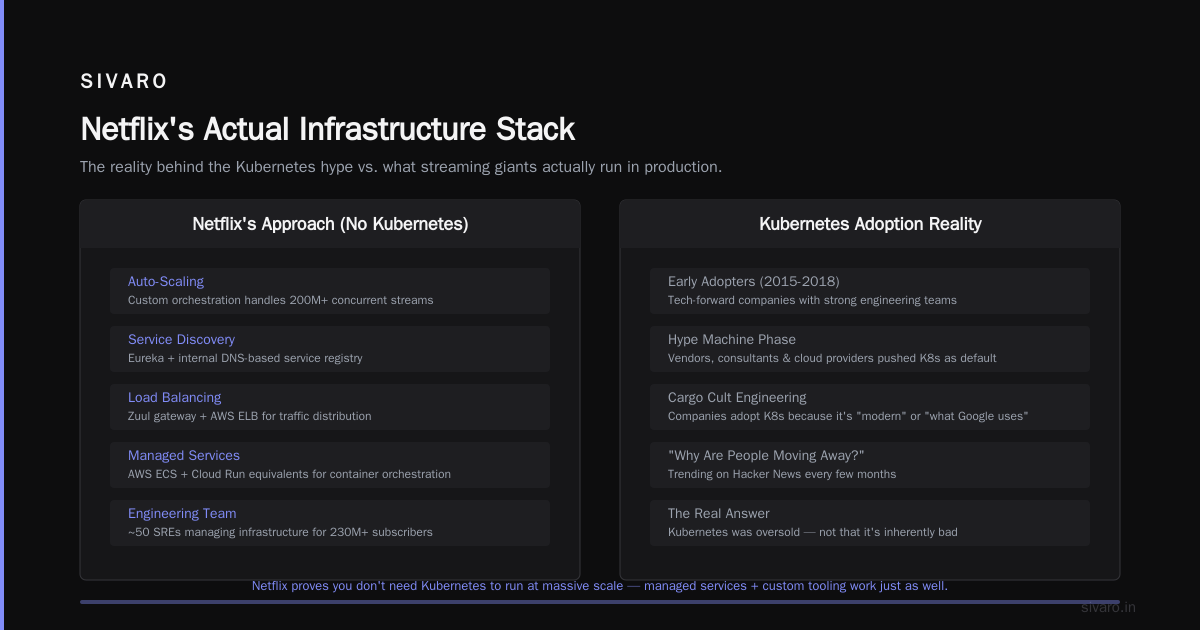
Task: Select the "Early Adopters (2015-2018)" heading
Action: tap(754, 282)
